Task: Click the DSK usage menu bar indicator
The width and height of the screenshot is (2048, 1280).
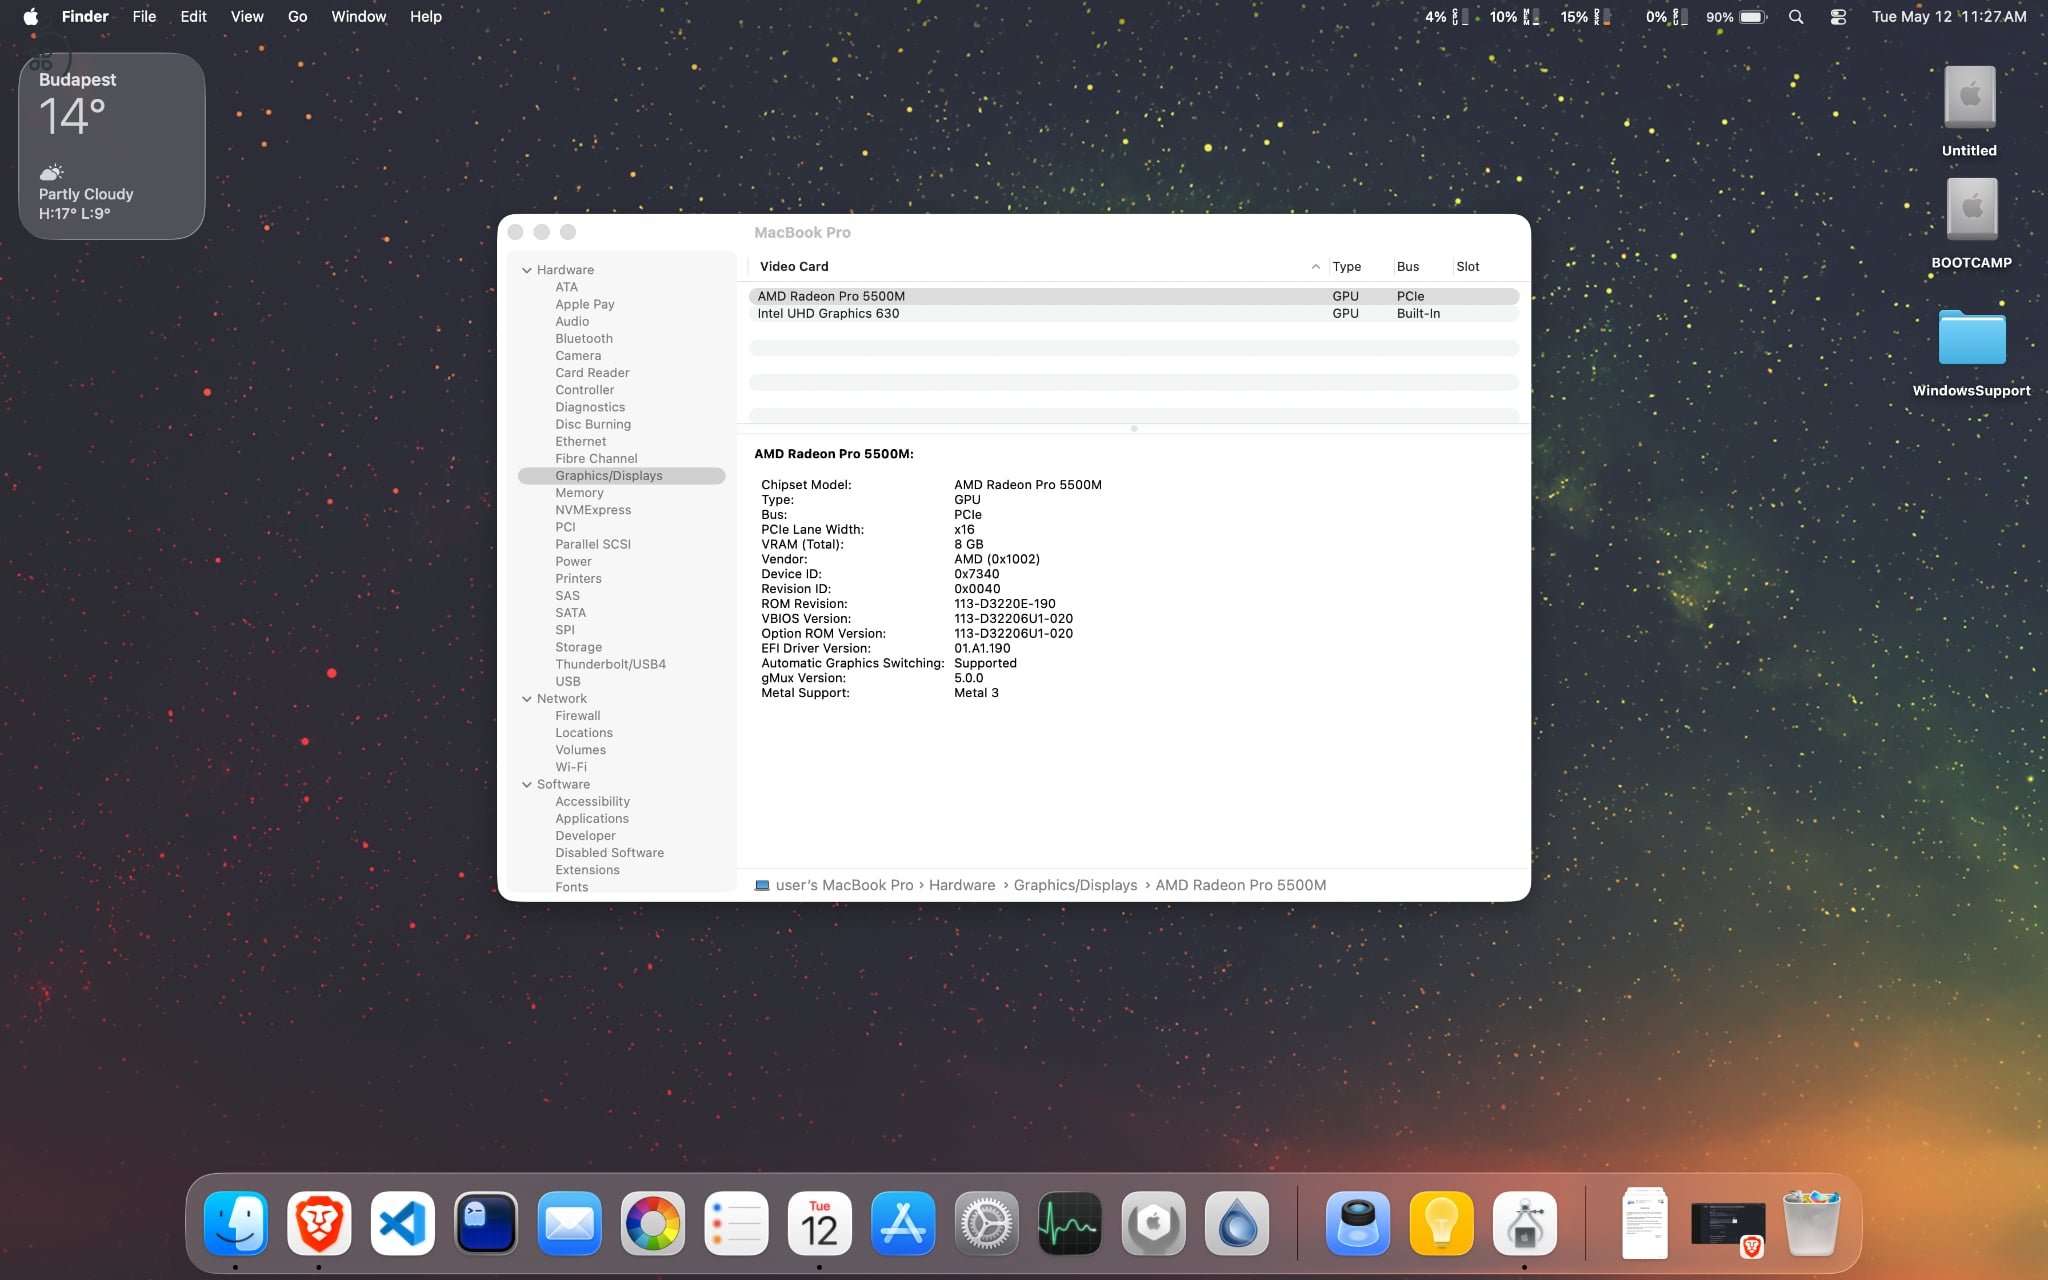Action: tap(1586, 16)
